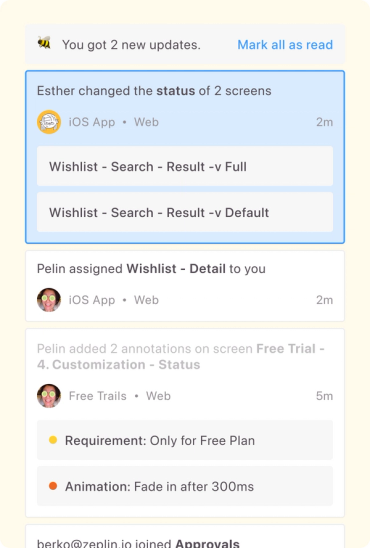Click the 5m timestamp on Pelin's annotations
Screen dimensions: 370x548
(x=324, y=396)
